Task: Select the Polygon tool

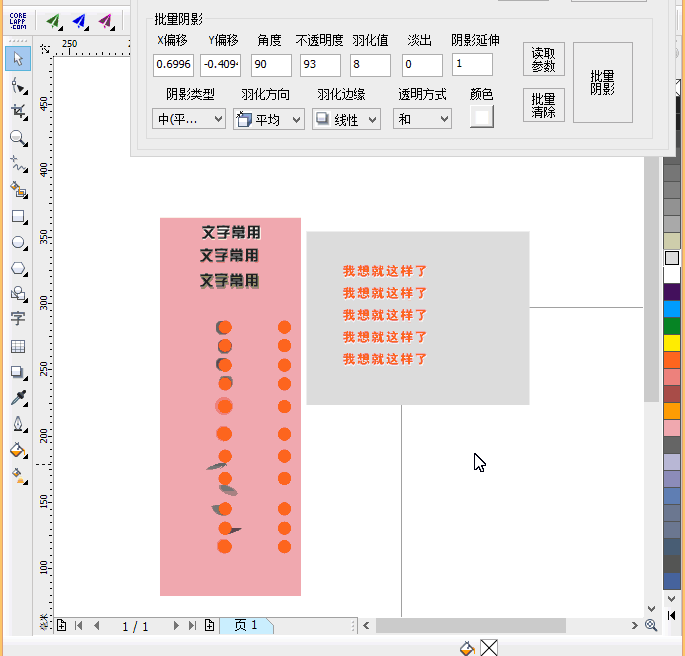Action: [18, 268]
